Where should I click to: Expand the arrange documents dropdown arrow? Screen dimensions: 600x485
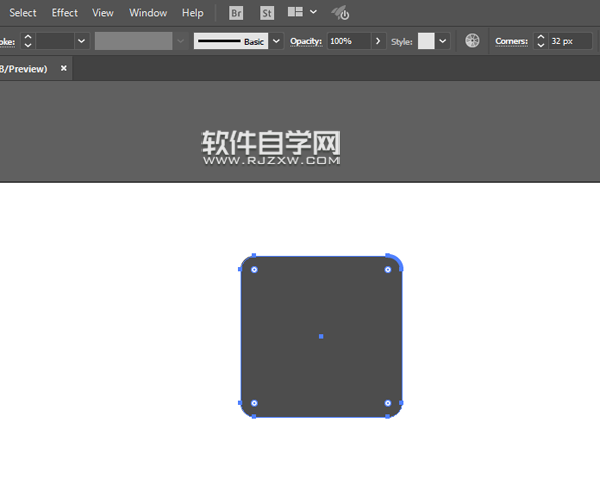coord(314,13)
